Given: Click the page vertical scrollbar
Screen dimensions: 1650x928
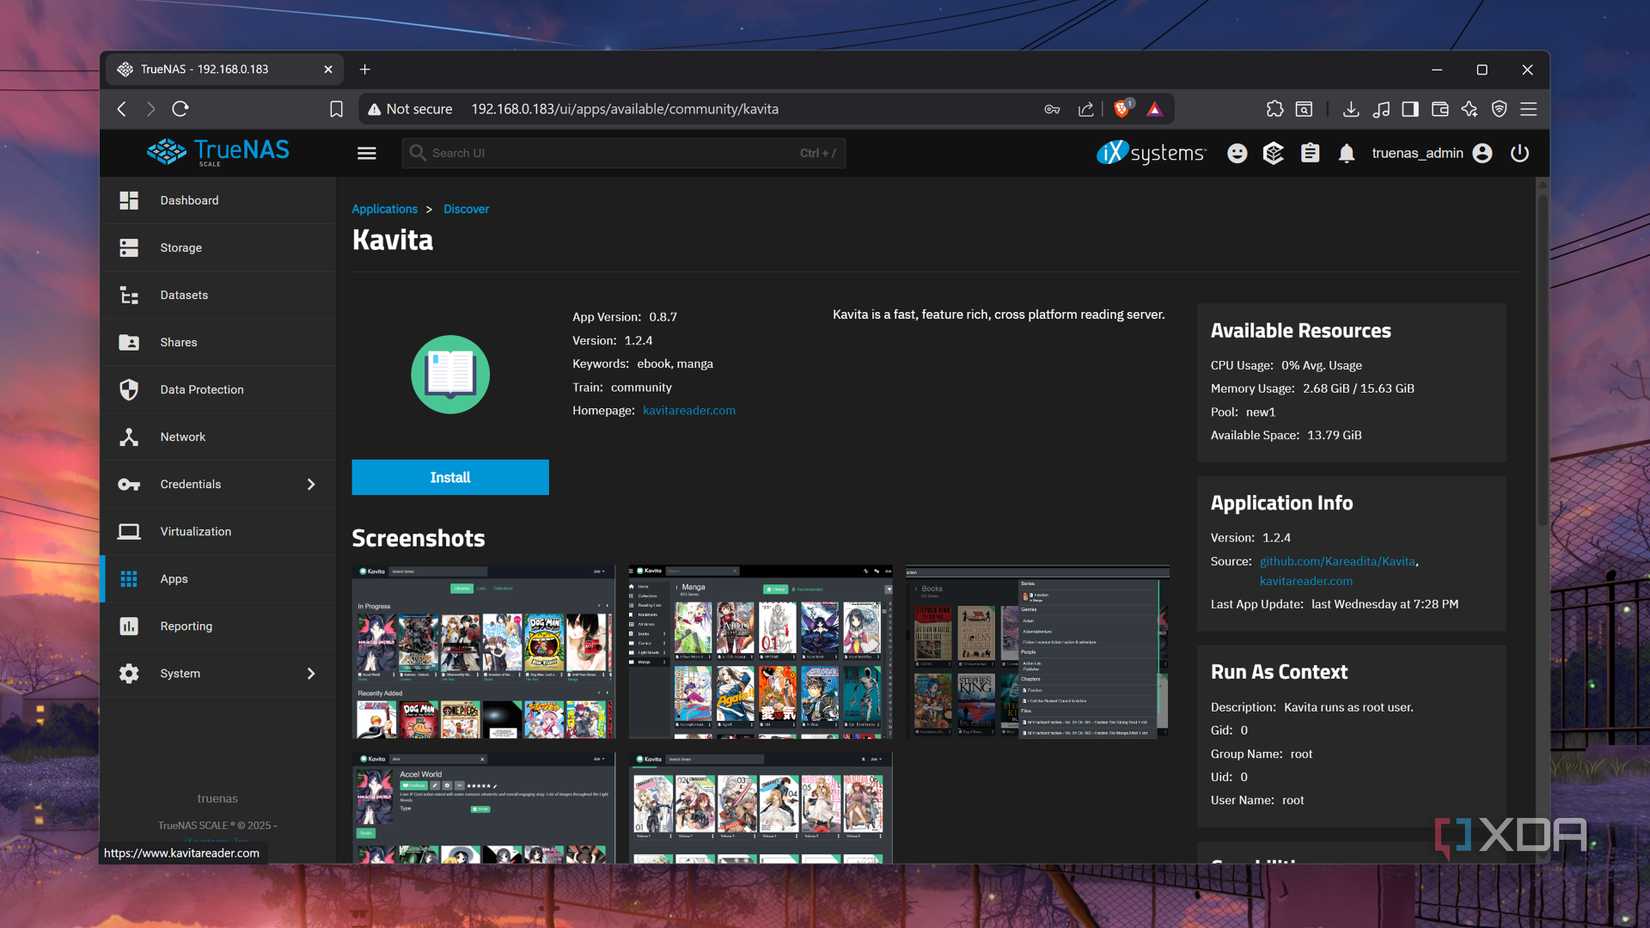Looking at the screenshot, I should click(x=1542, y=360).
